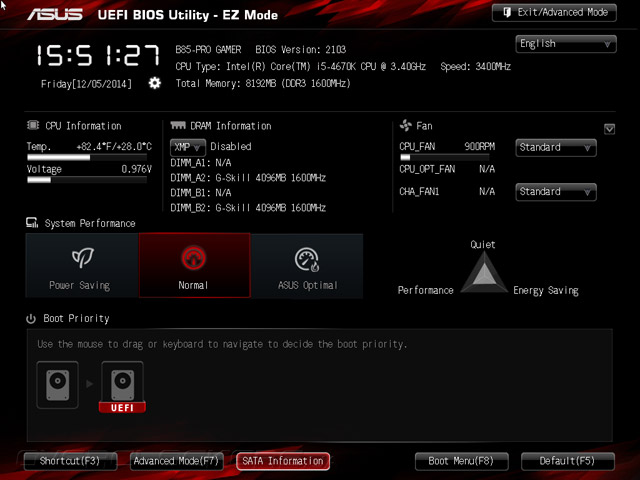Click the Performance label beside triangle
640x480 pixels.
click(426, 290)
